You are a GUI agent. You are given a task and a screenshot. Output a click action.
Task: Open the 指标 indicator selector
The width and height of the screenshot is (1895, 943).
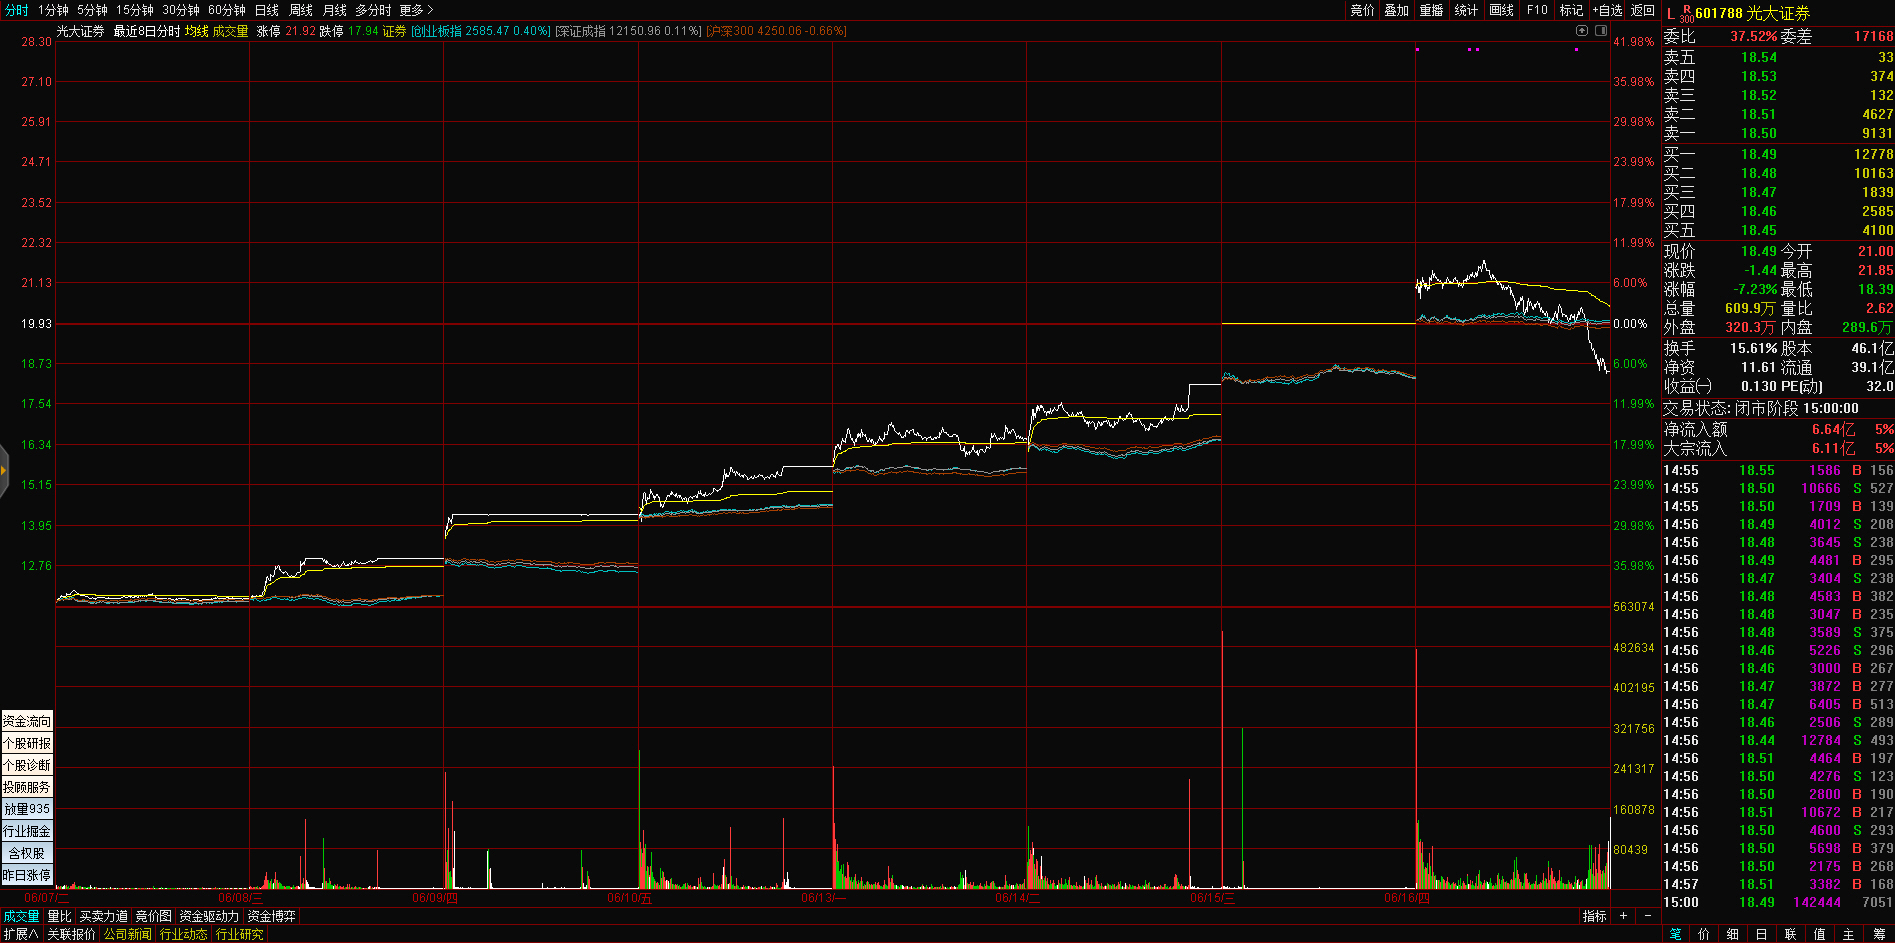click(1594, 916)
